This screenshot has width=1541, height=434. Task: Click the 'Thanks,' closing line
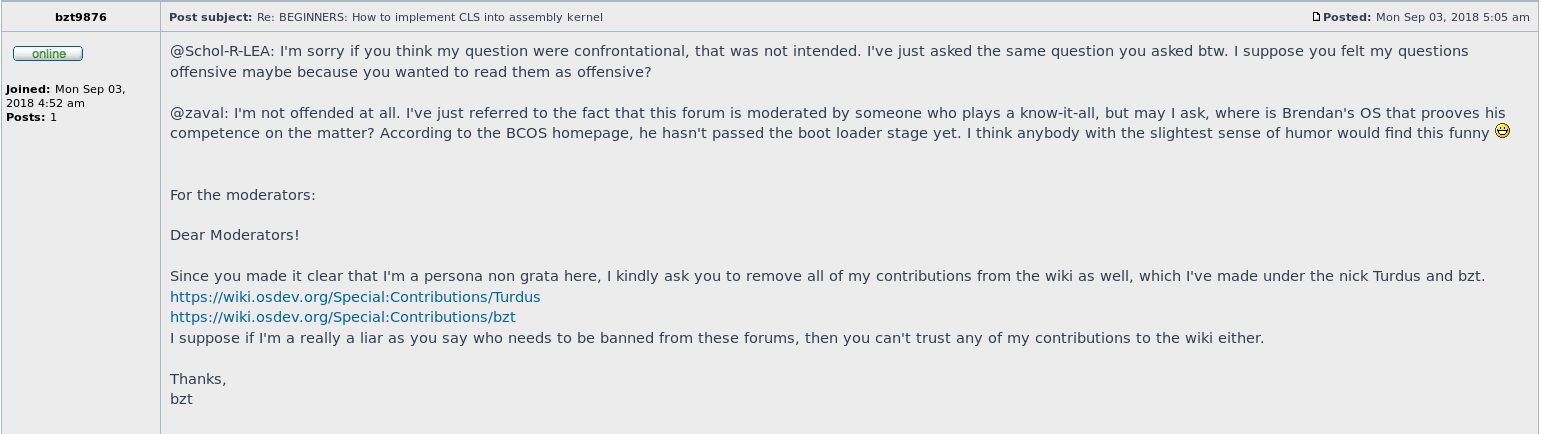tap(198, 379)
